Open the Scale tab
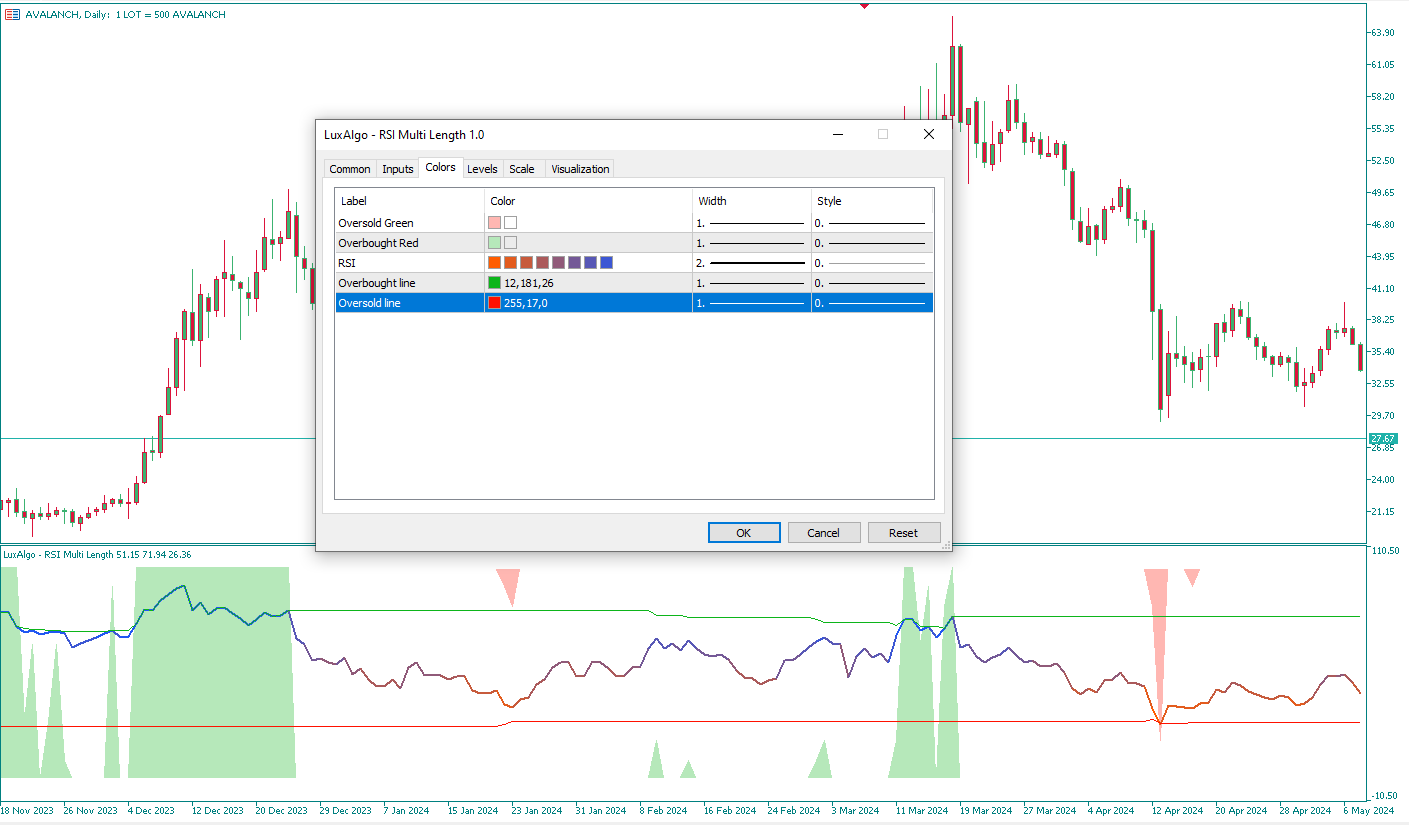The height and width of the screenshot is (825, 1409). coord(521,169)
